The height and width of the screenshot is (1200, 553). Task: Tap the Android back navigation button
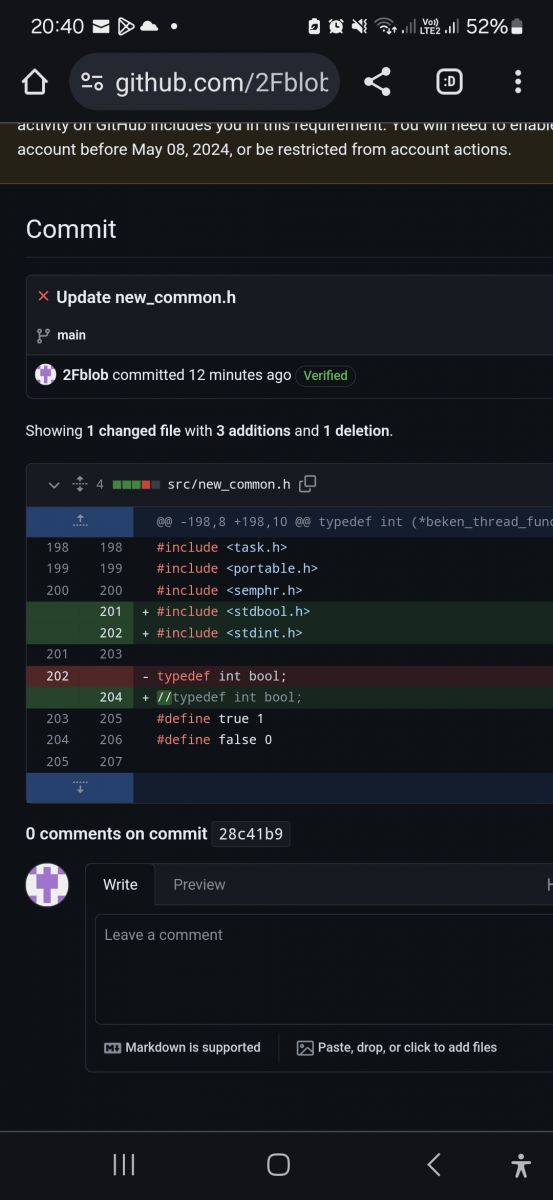(434, 1164)
